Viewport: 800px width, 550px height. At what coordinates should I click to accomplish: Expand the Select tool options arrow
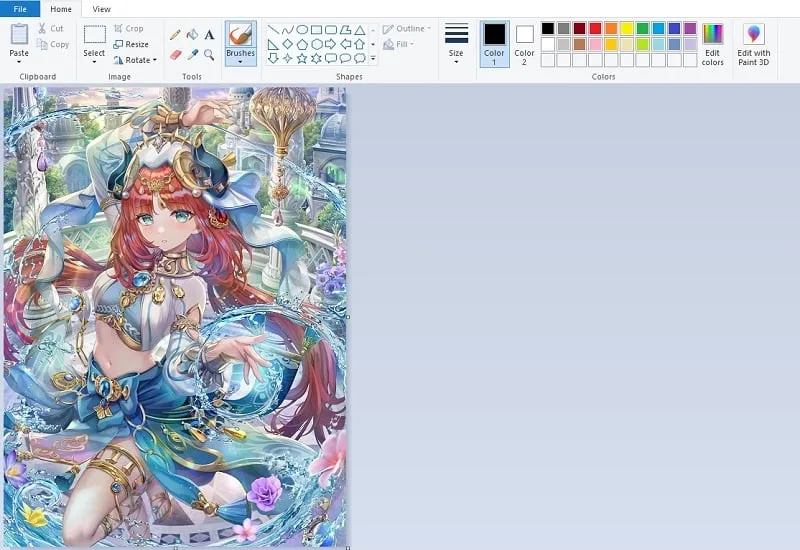(x=94, y=62)
